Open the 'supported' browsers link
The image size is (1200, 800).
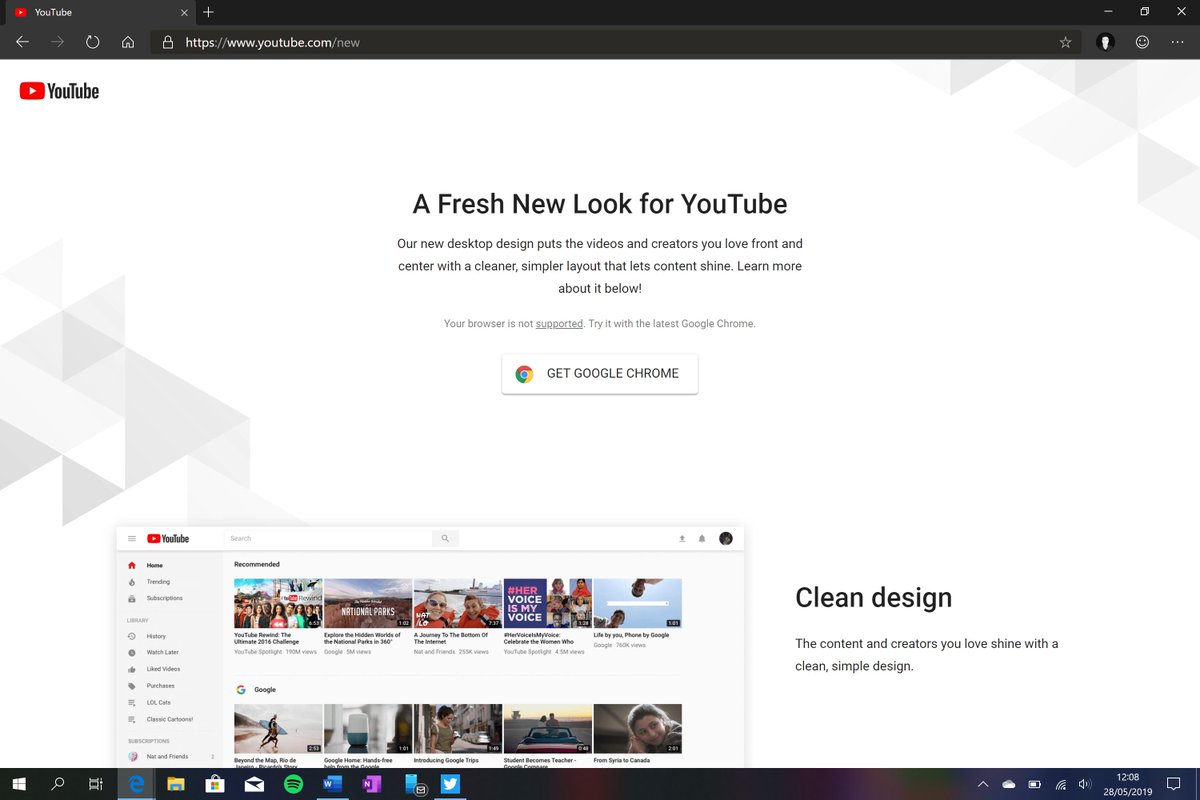click(559, 323)
